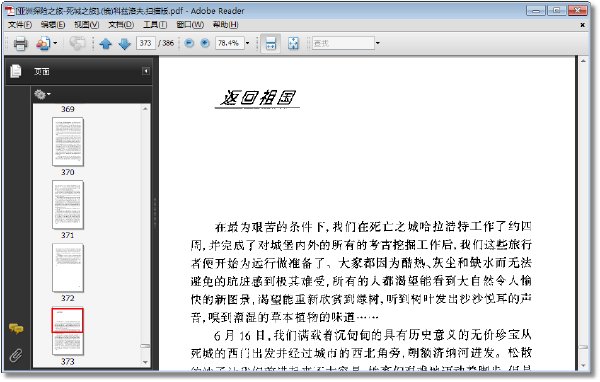Open the Pages panel icon
The width and height of the screenshot is (600, 382).
(x=16, y=71)
